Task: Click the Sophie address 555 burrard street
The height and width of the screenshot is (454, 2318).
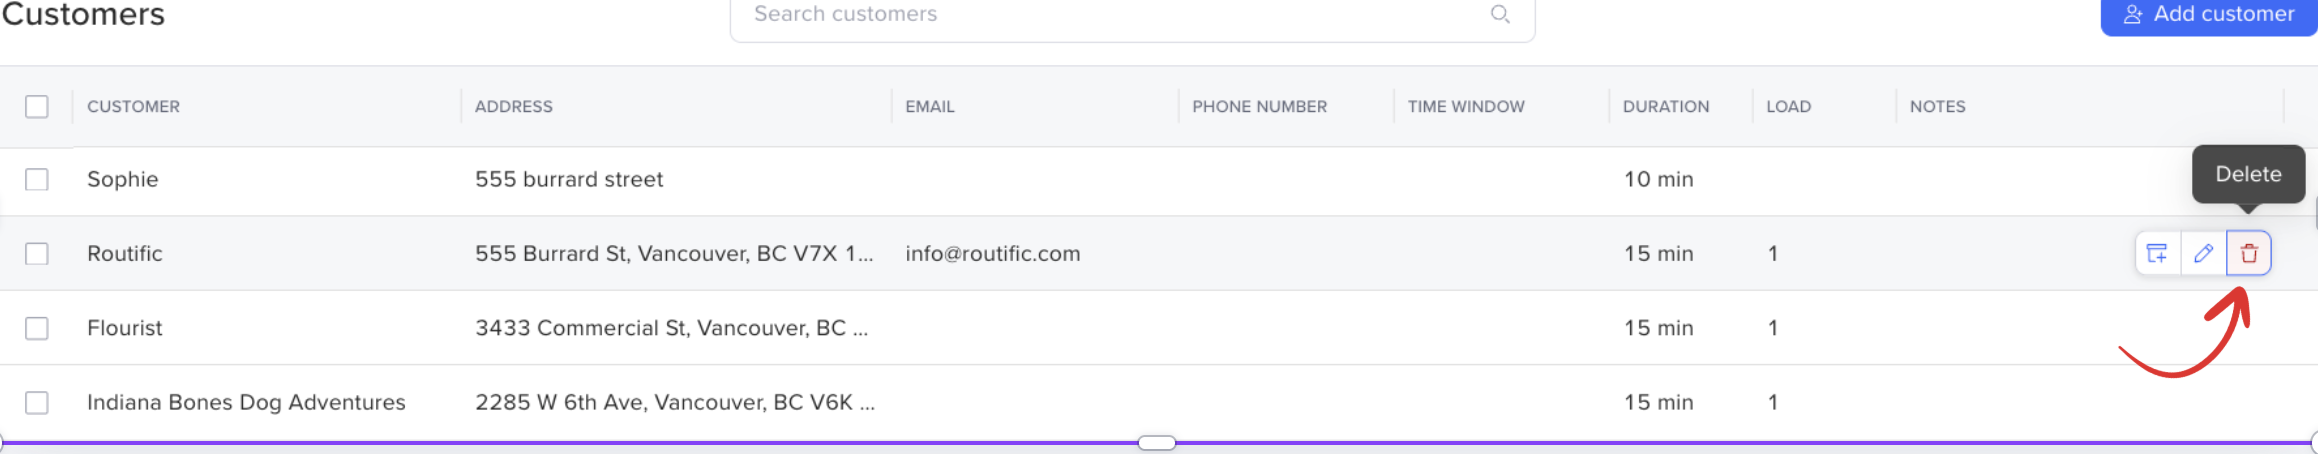Action: (569, 179)
